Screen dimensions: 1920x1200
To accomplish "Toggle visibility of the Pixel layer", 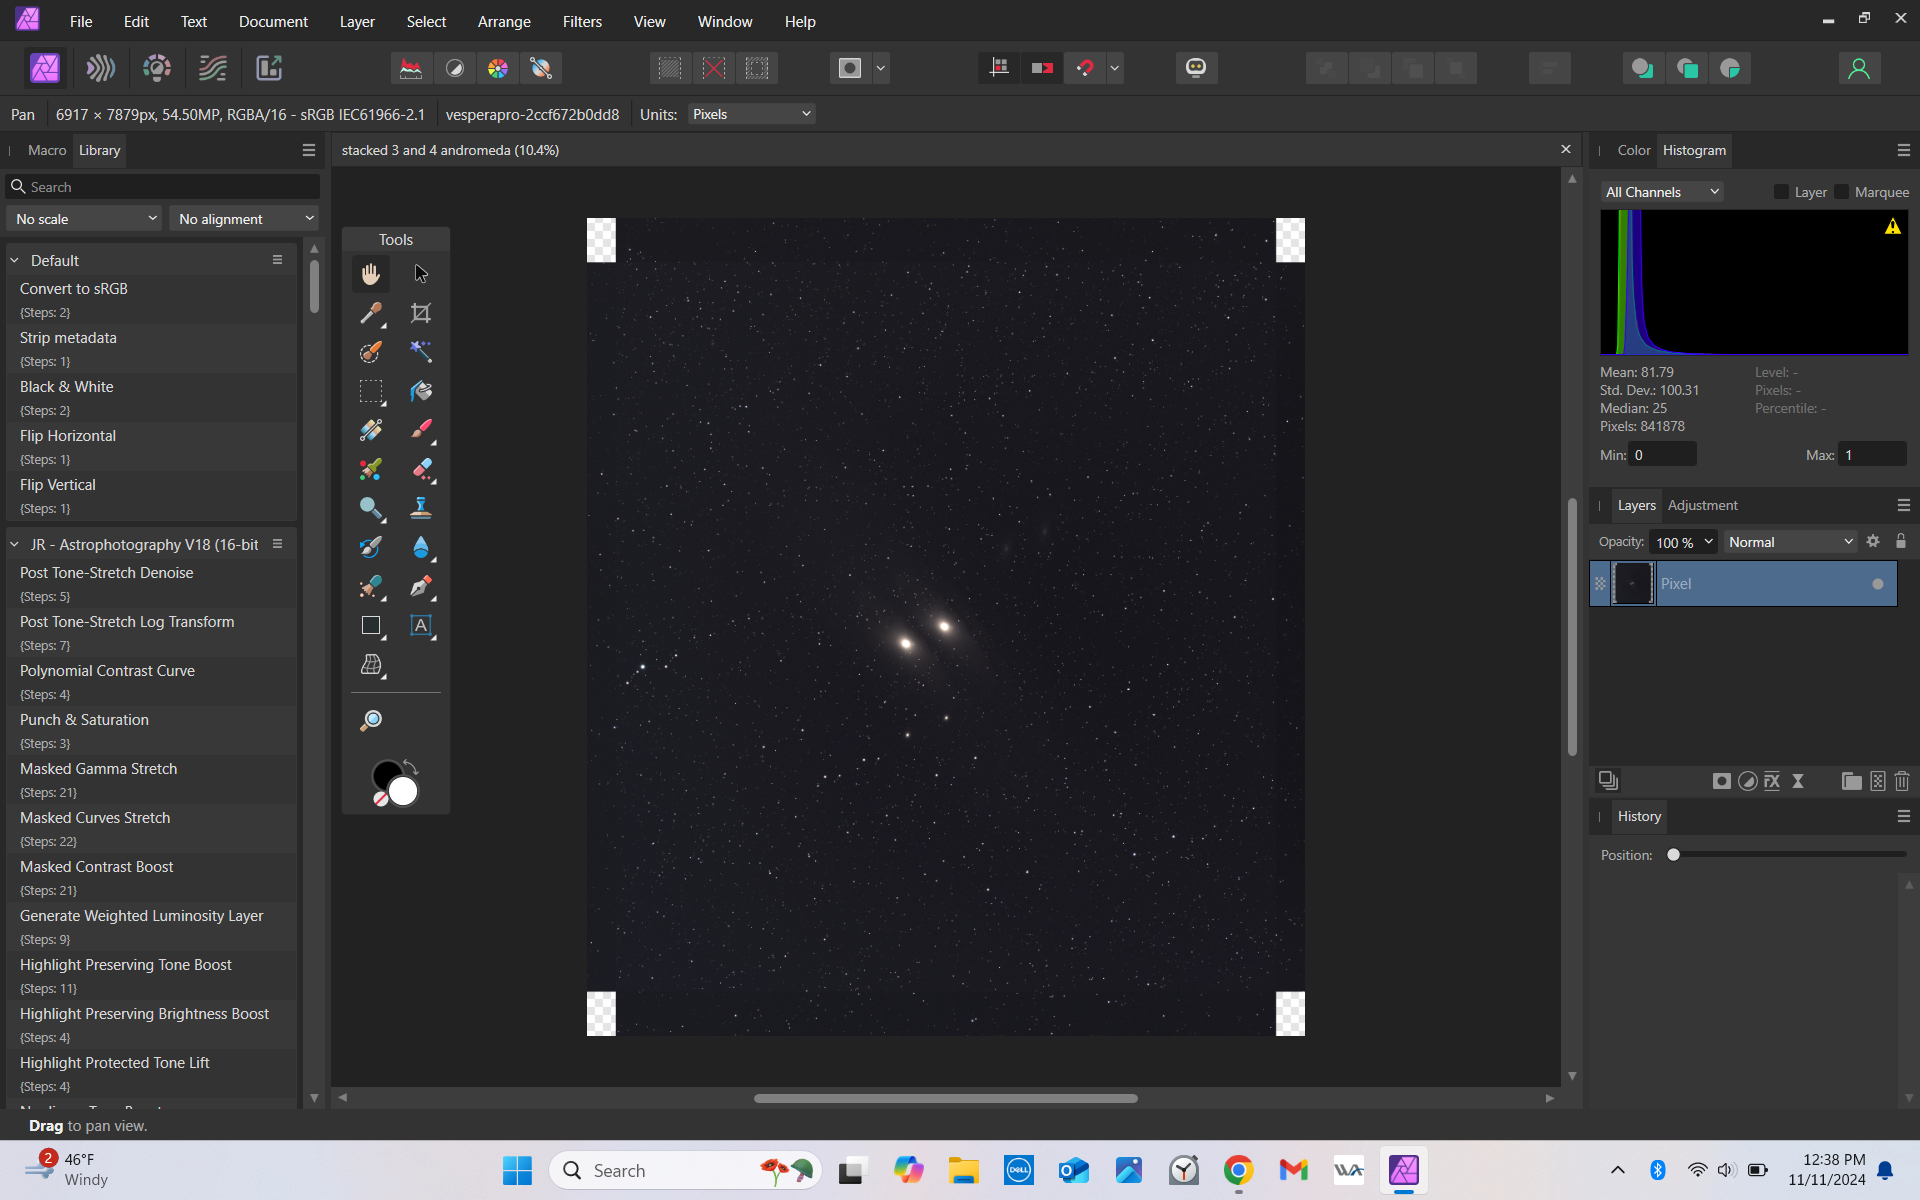I will (x=1878, y=584).
